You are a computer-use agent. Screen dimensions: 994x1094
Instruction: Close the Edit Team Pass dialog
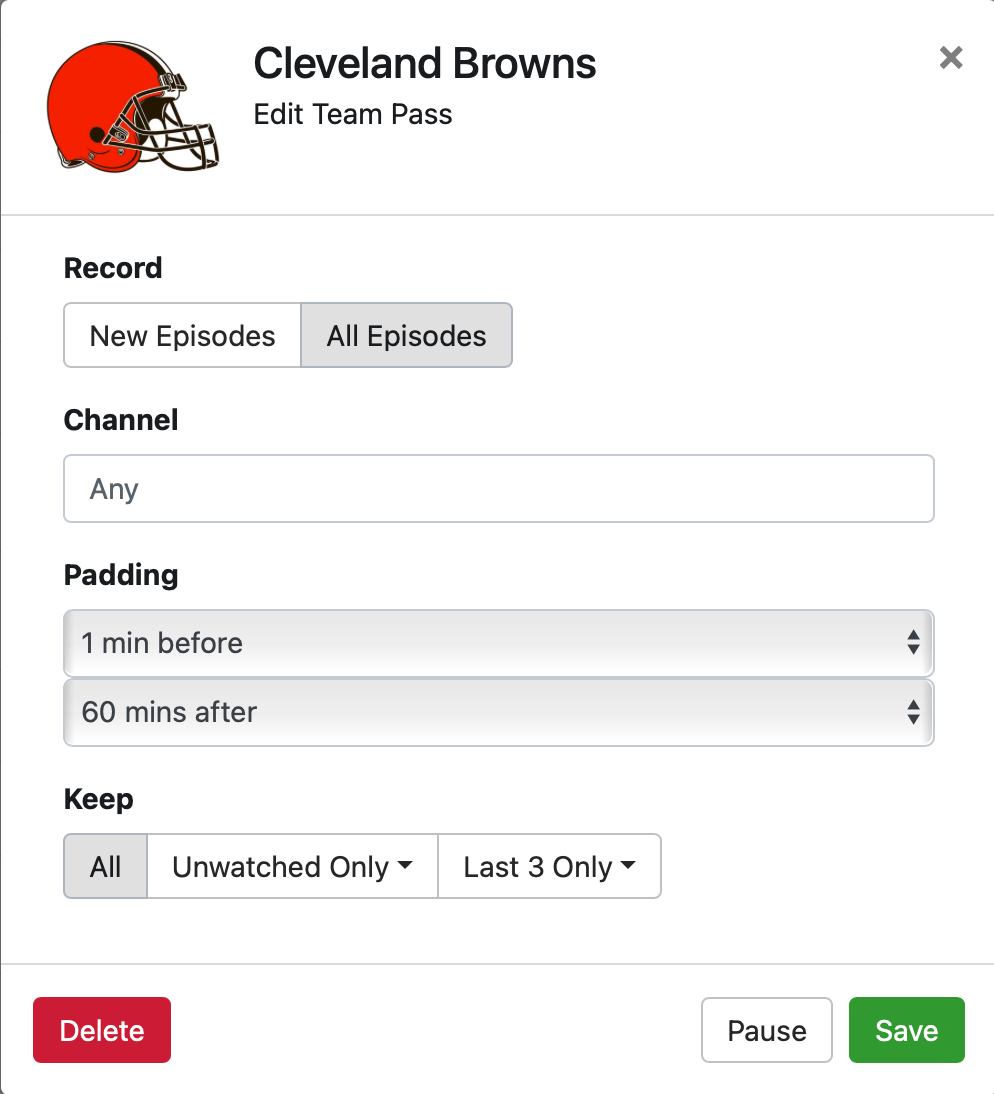click(951, 58)
